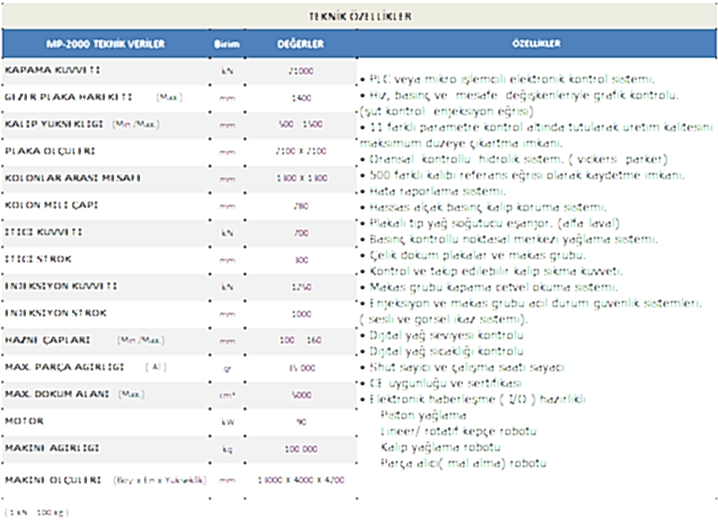Click the ÖZELLİKLER column header
This screenshot has width=718, height=521.
coord(535,45)
